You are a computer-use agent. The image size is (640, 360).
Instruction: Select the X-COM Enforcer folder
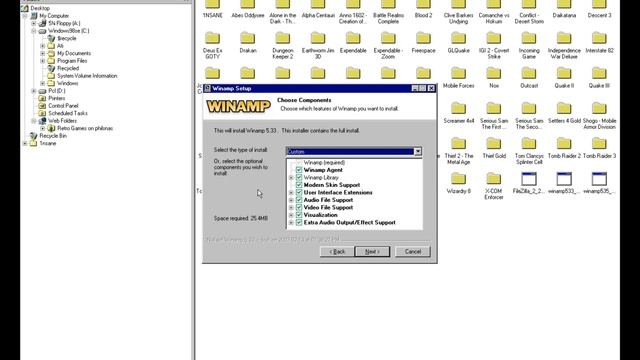pos(494,186)
